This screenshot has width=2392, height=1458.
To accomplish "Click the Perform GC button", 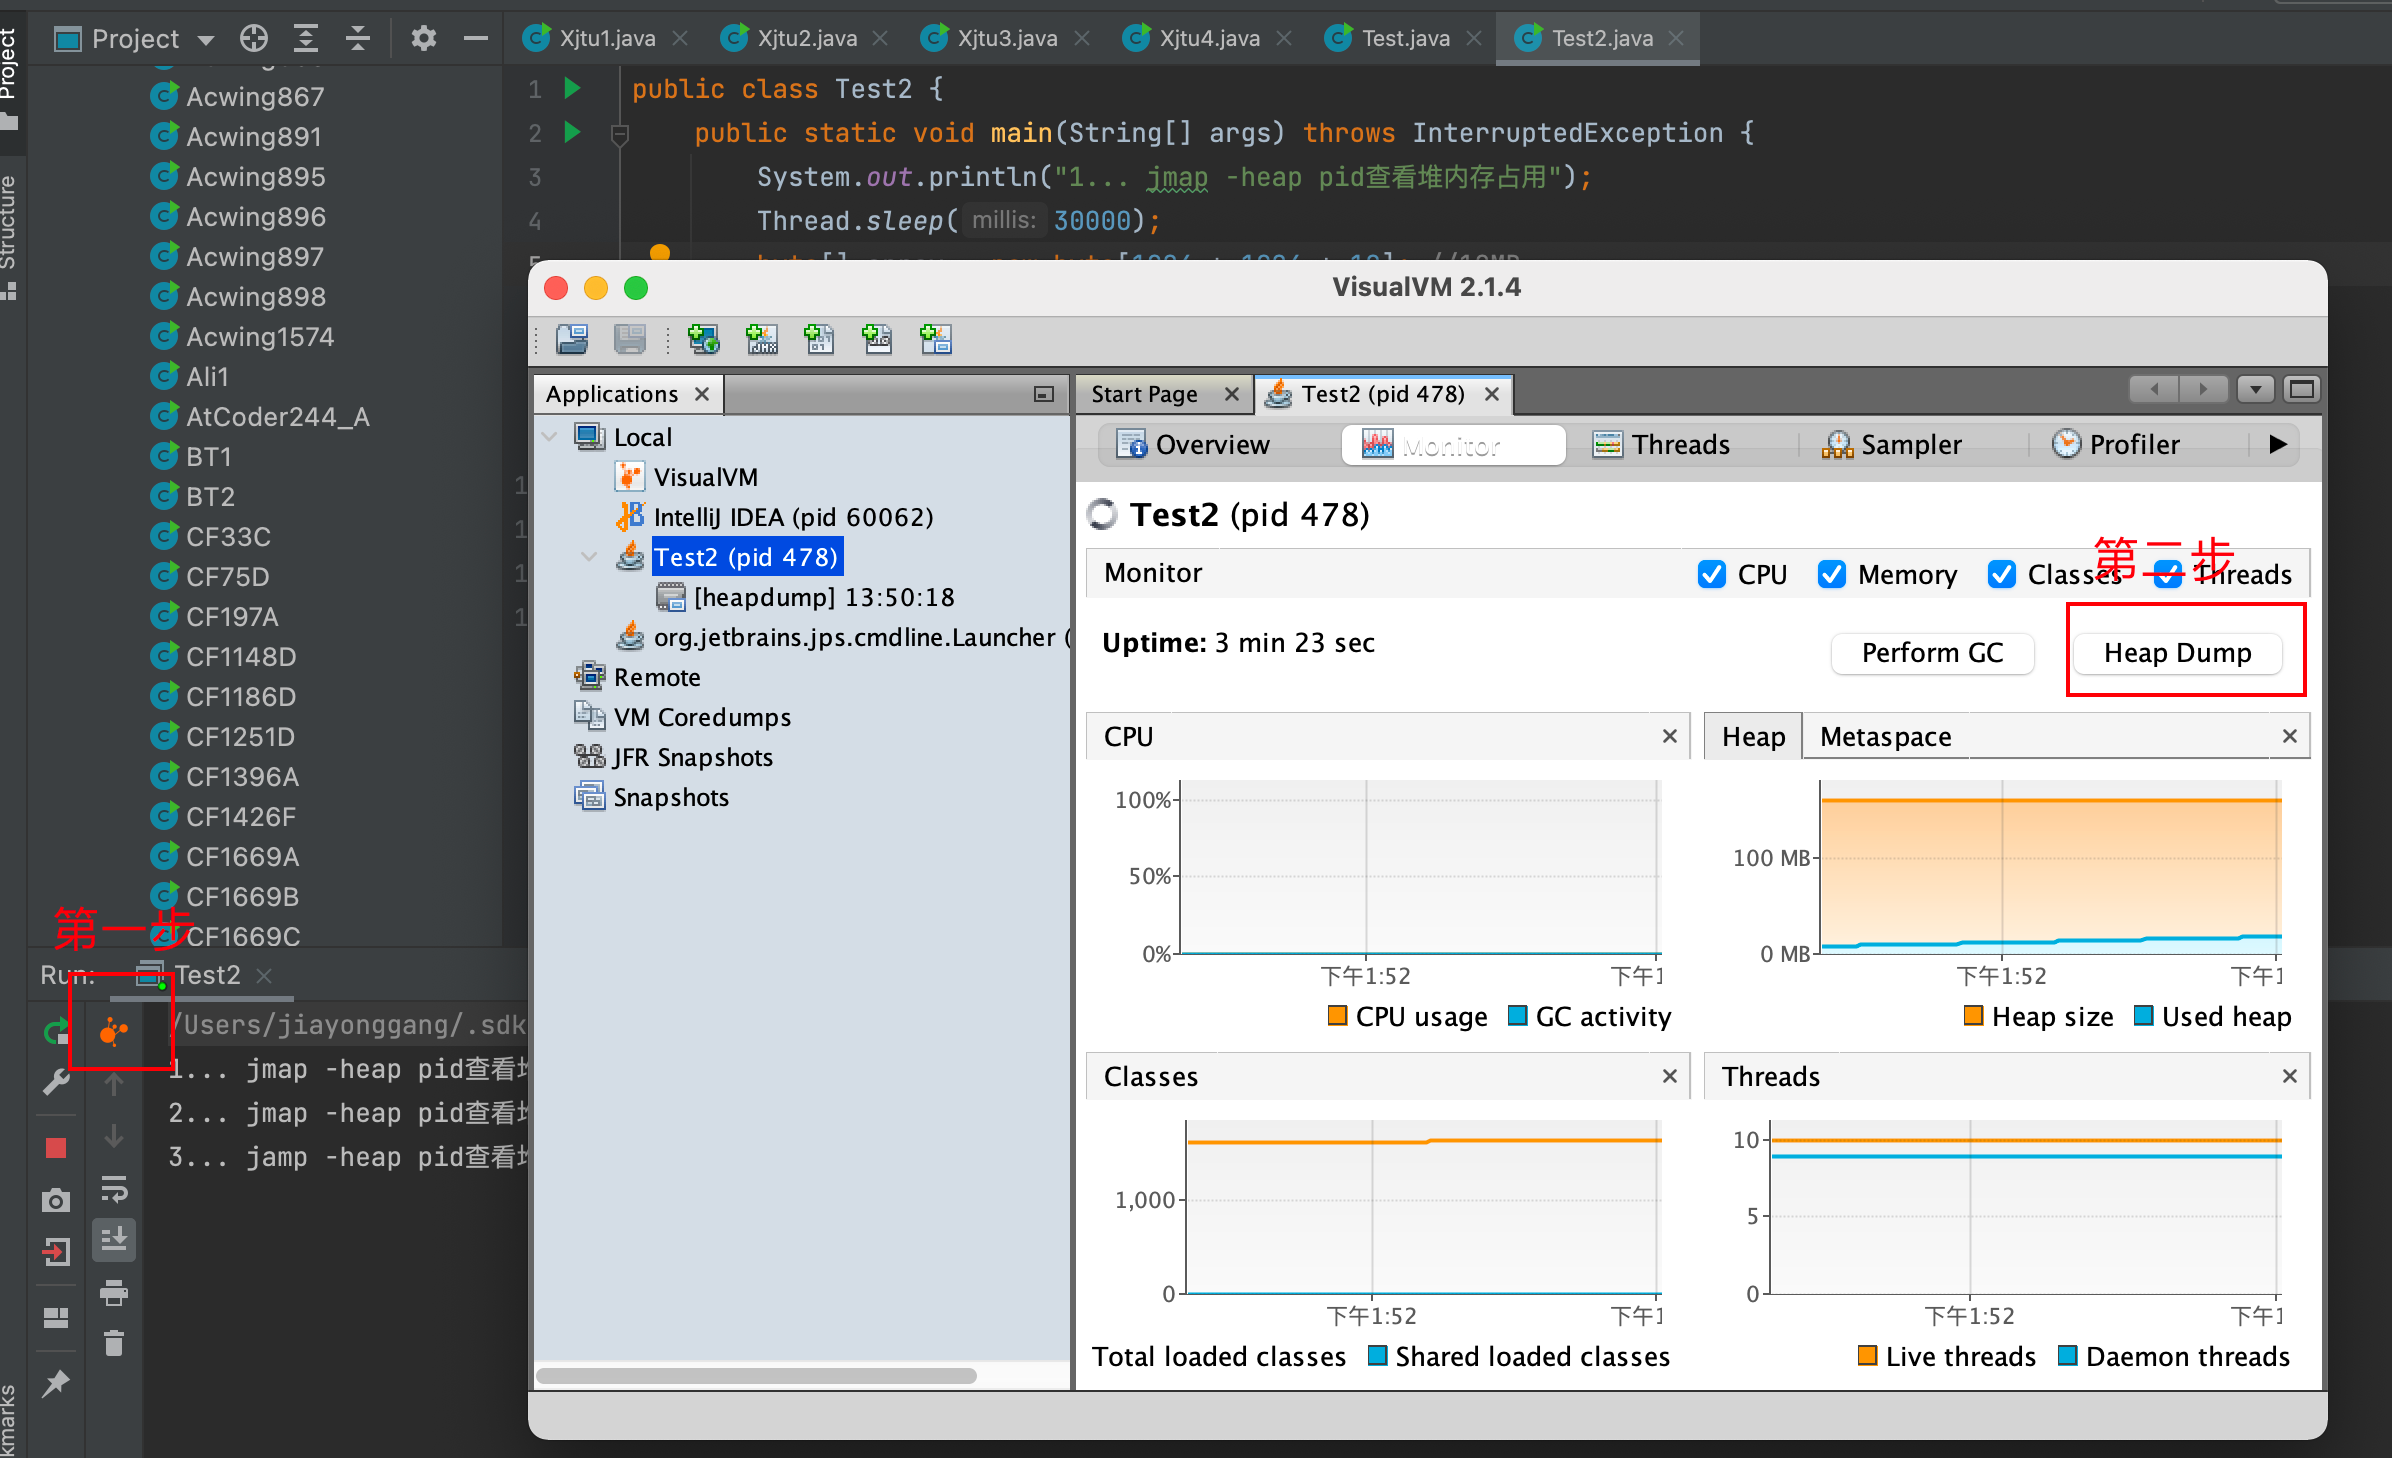I will pyautogui.click(x=1931, y=653).
